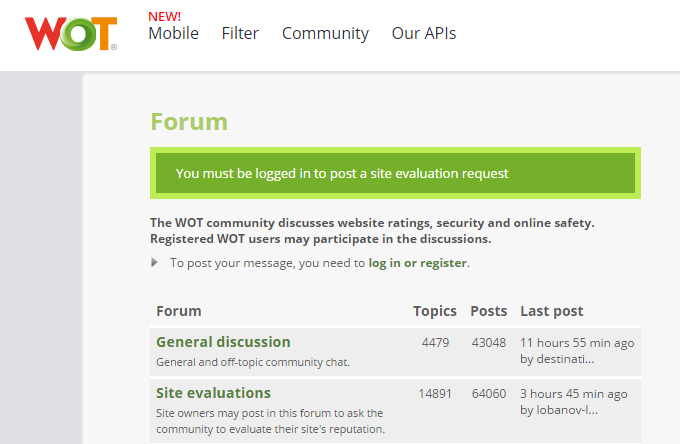Open the Site evaluations forum
This screenshot has width=680, height=444.
(213, 393)
